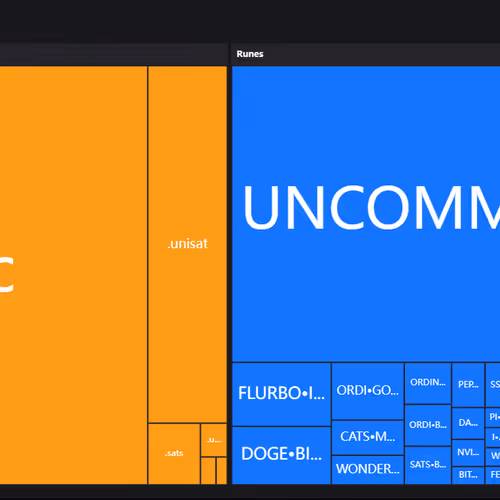Click the SATS•B... rune tile

(x=428, y=465)
